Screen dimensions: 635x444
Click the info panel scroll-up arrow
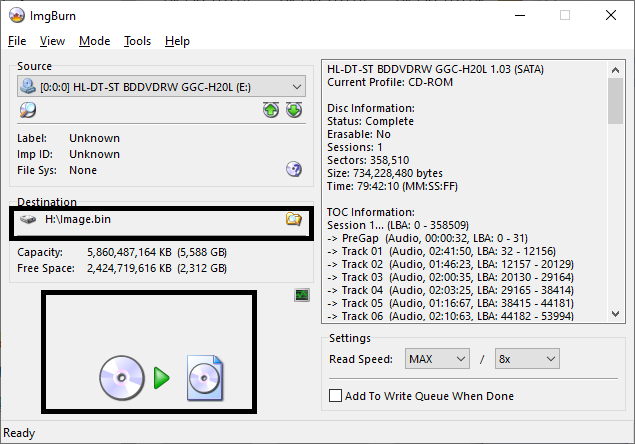click(x=616, y=70)
